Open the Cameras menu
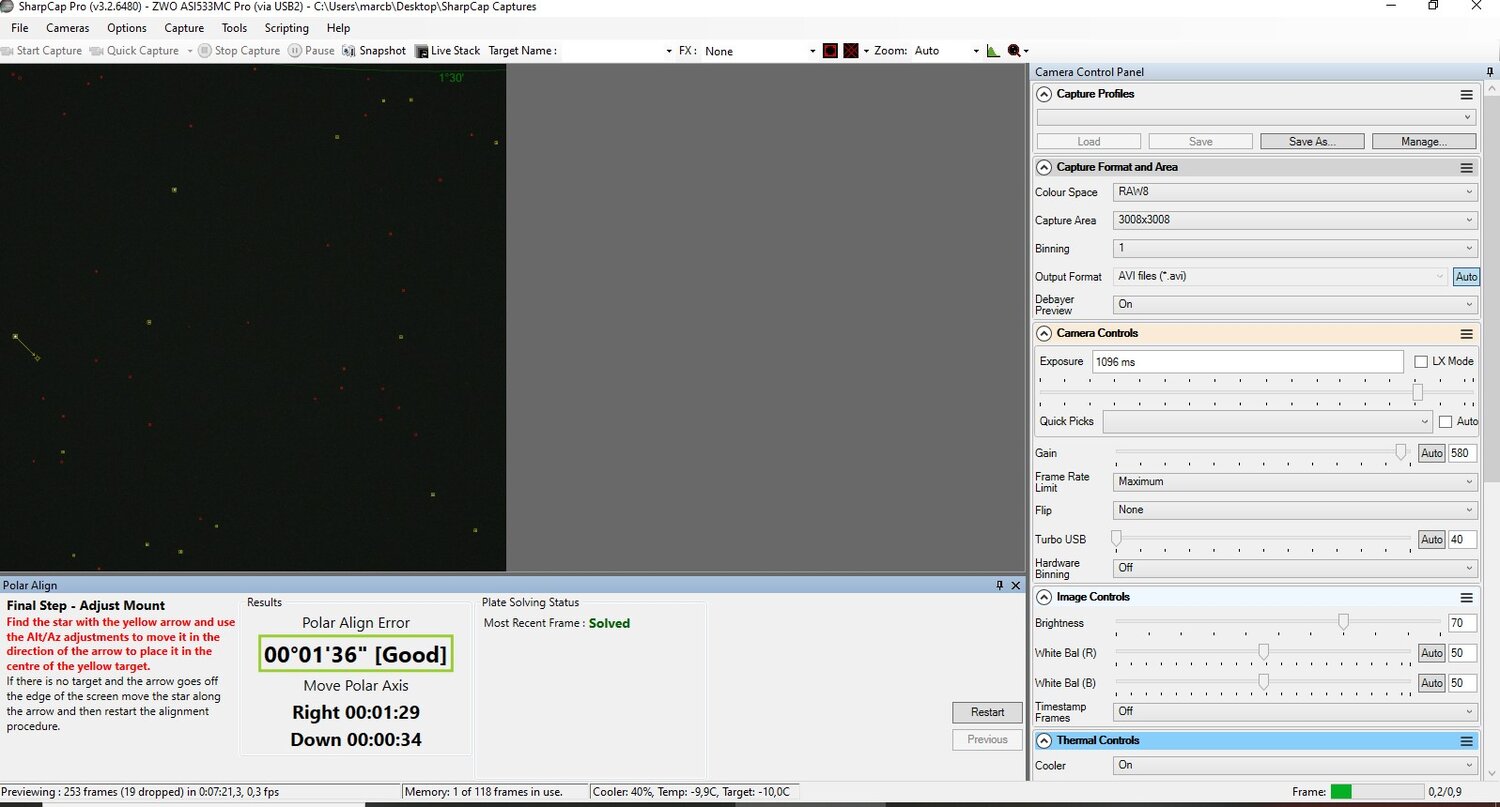Viewport: 1500px width, 807px height. pos(67,28)
